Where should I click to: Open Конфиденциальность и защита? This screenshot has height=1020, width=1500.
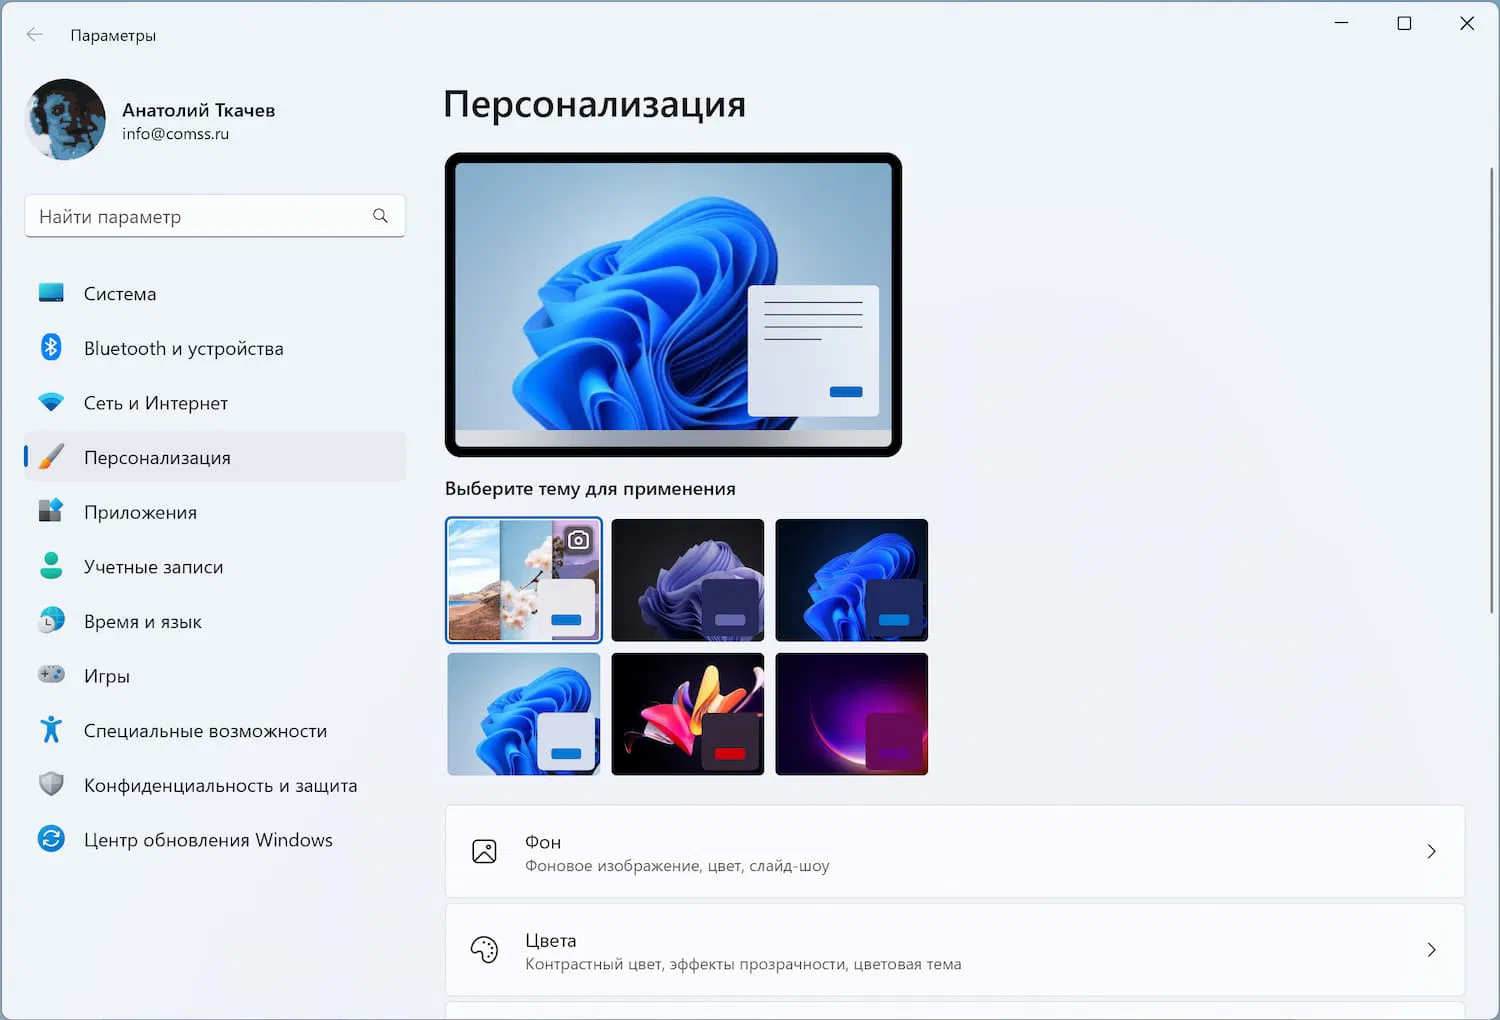tap(215, 785)
